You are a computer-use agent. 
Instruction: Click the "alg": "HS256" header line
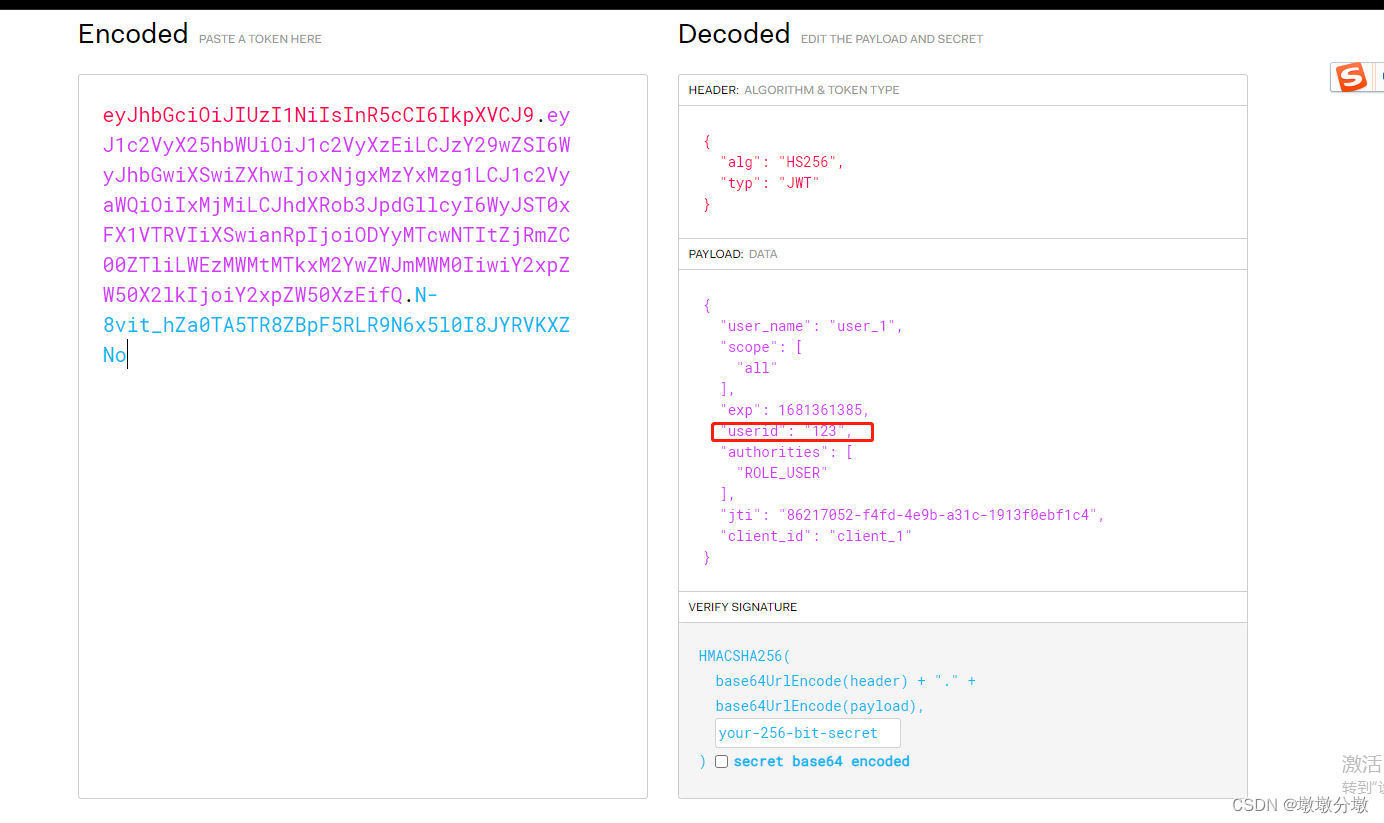pyautogui.click(x=782, y=162)
